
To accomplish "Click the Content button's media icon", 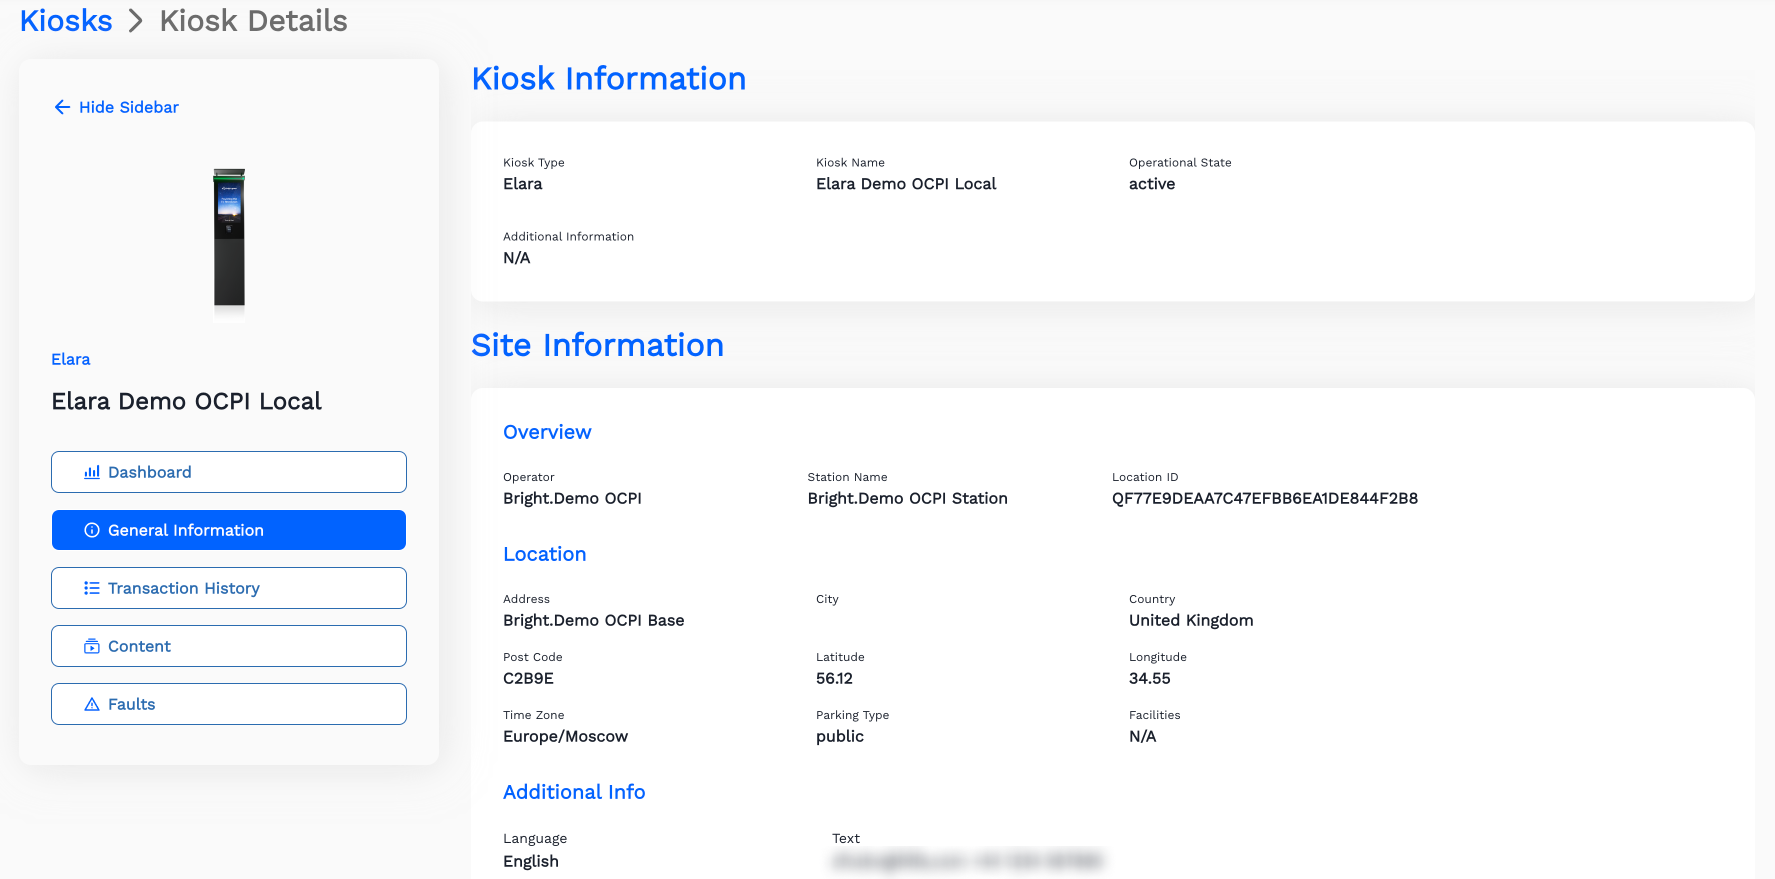I will pos(92,646).
